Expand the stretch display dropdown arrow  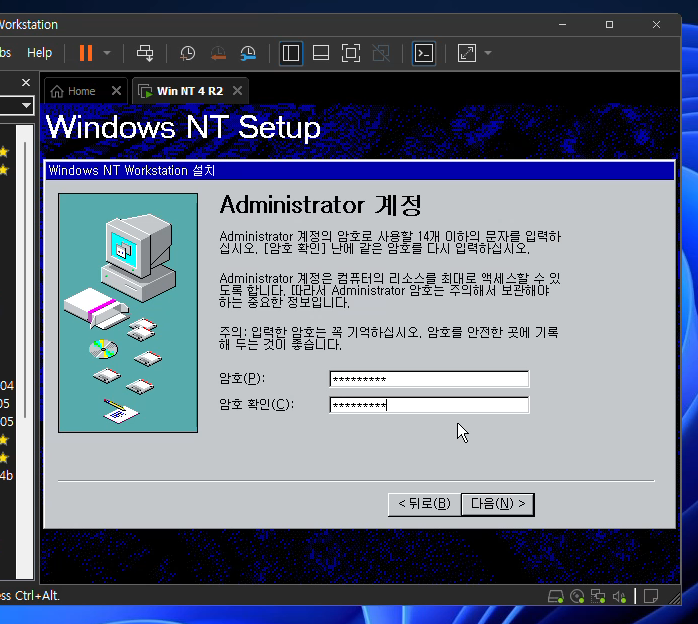pos(488,53)
